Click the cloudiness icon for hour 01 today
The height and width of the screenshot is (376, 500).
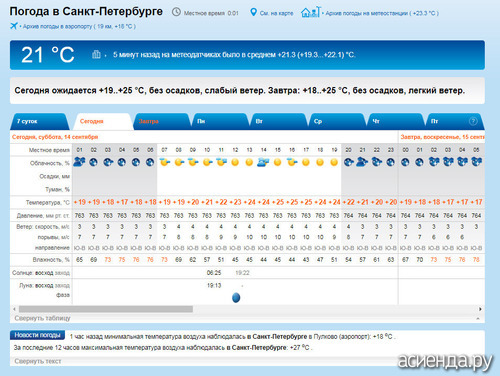click(x=79, y=162)
